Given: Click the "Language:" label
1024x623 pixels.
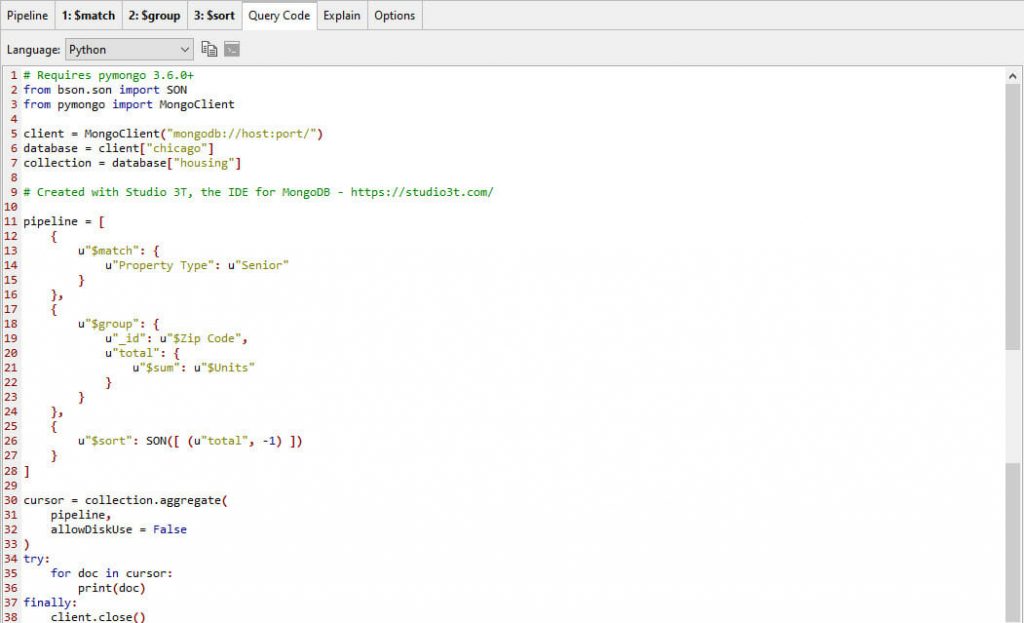Looking at the screenshot, I should [33, 50].
